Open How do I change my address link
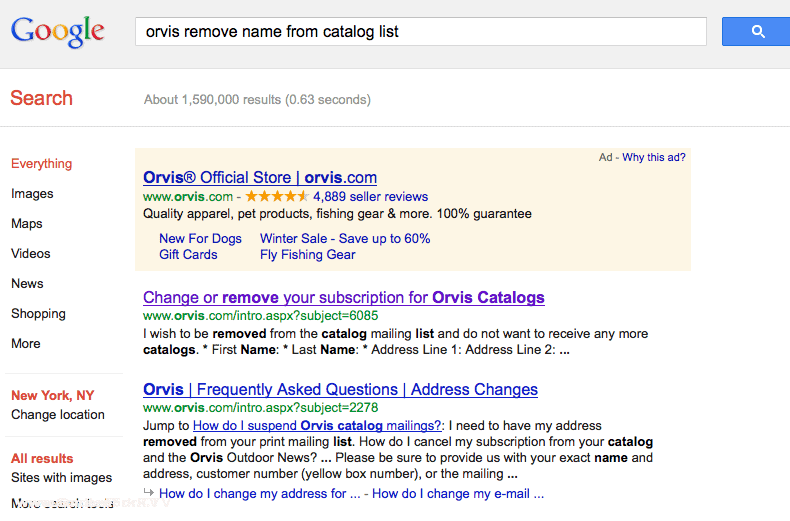This screenshot has width=790, height=521. click(x=259, y=494)
